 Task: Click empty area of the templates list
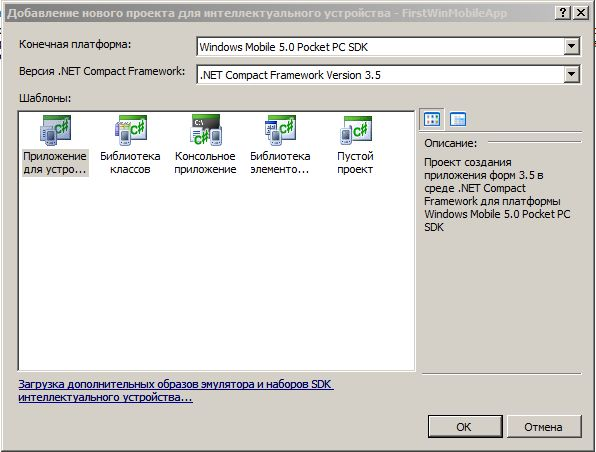216,274
